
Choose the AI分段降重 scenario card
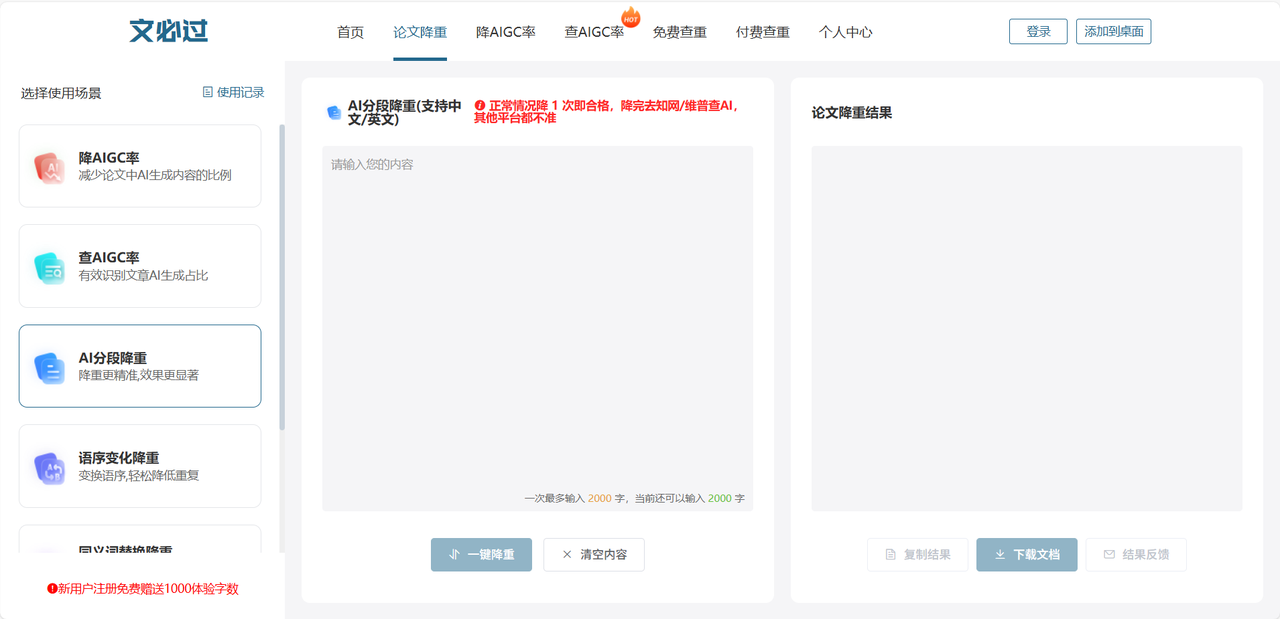coord(140,366)
